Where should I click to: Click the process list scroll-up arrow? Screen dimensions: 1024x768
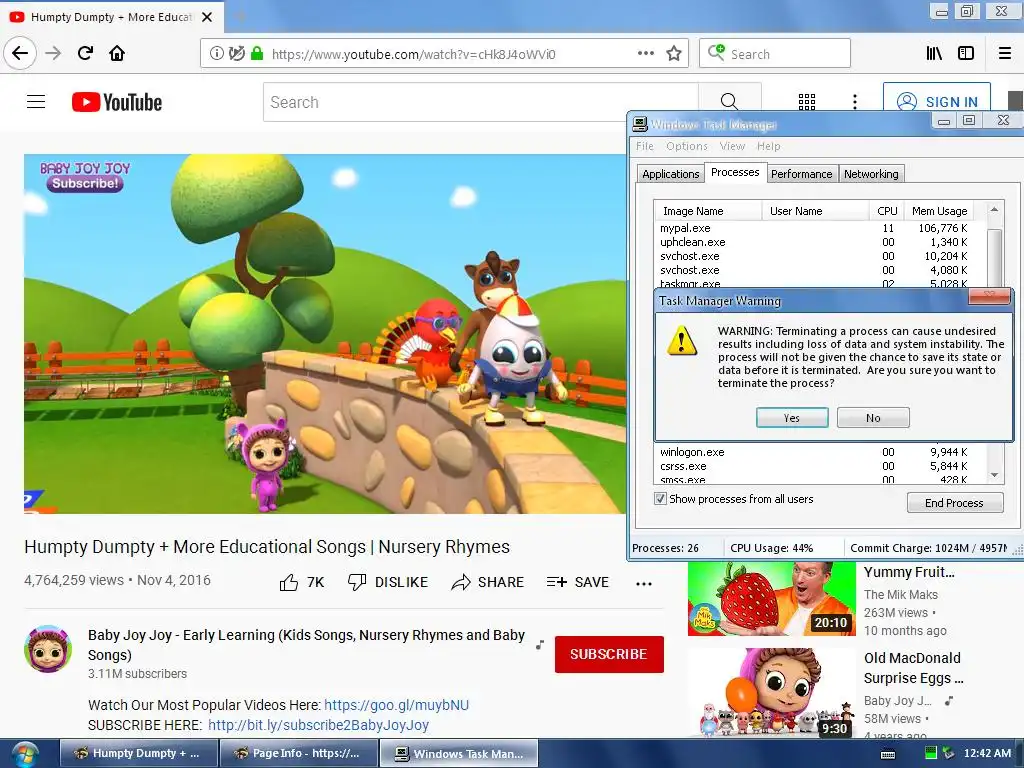tap(994, 210)
